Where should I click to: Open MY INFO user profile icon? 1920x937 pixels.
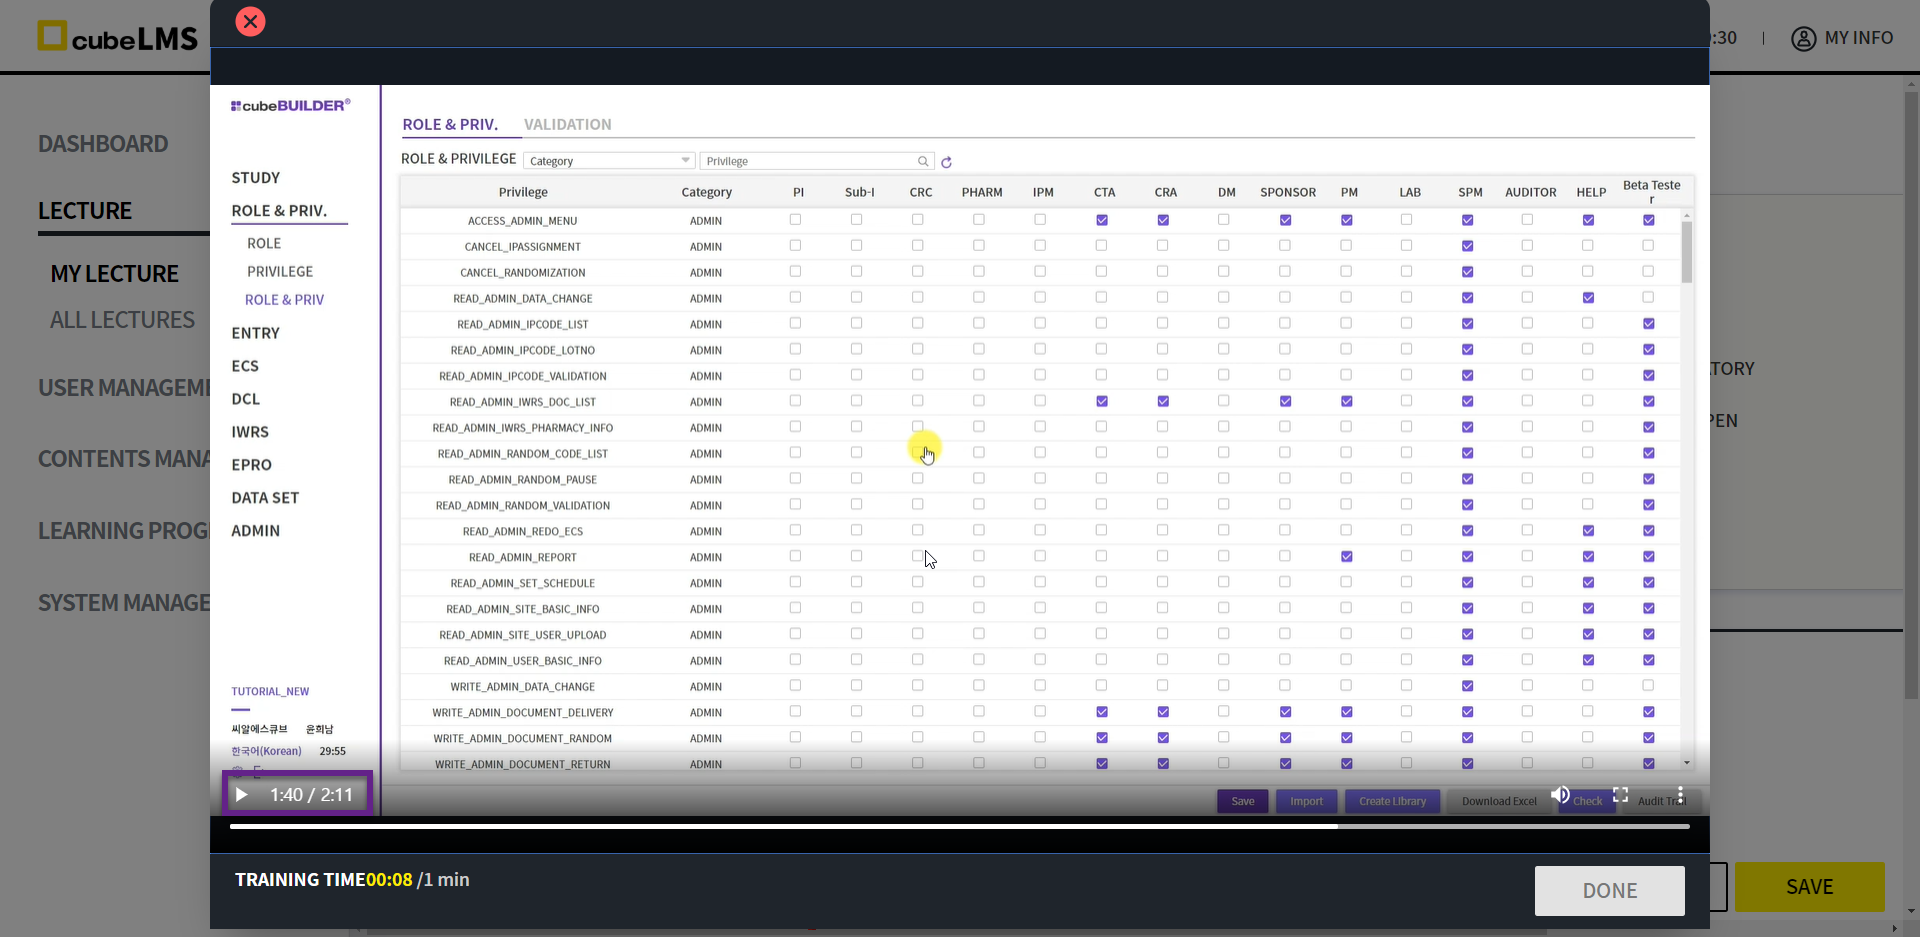click(x=1803, y=38)
